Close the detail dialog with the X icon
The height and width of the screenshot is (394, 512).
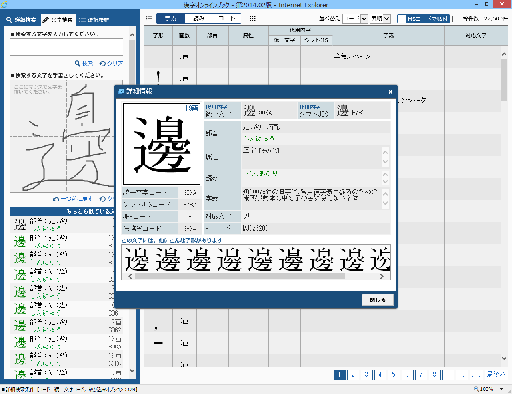pos(390,92)
